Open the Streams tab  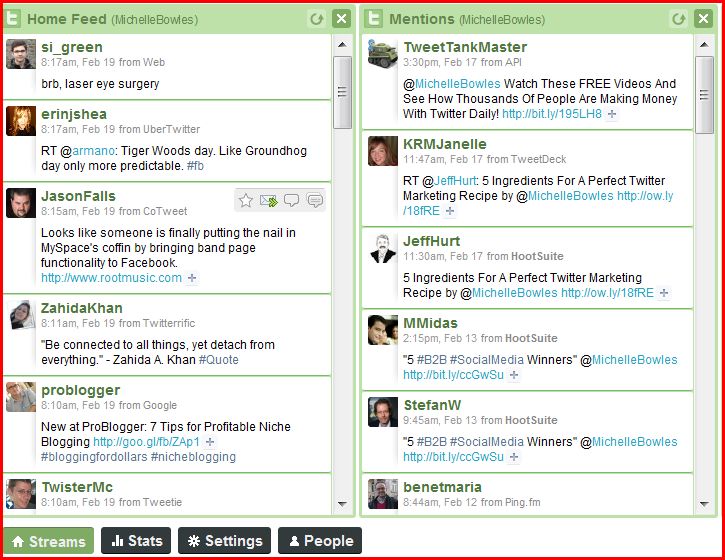pyautogui.click(x=49, y=541)
